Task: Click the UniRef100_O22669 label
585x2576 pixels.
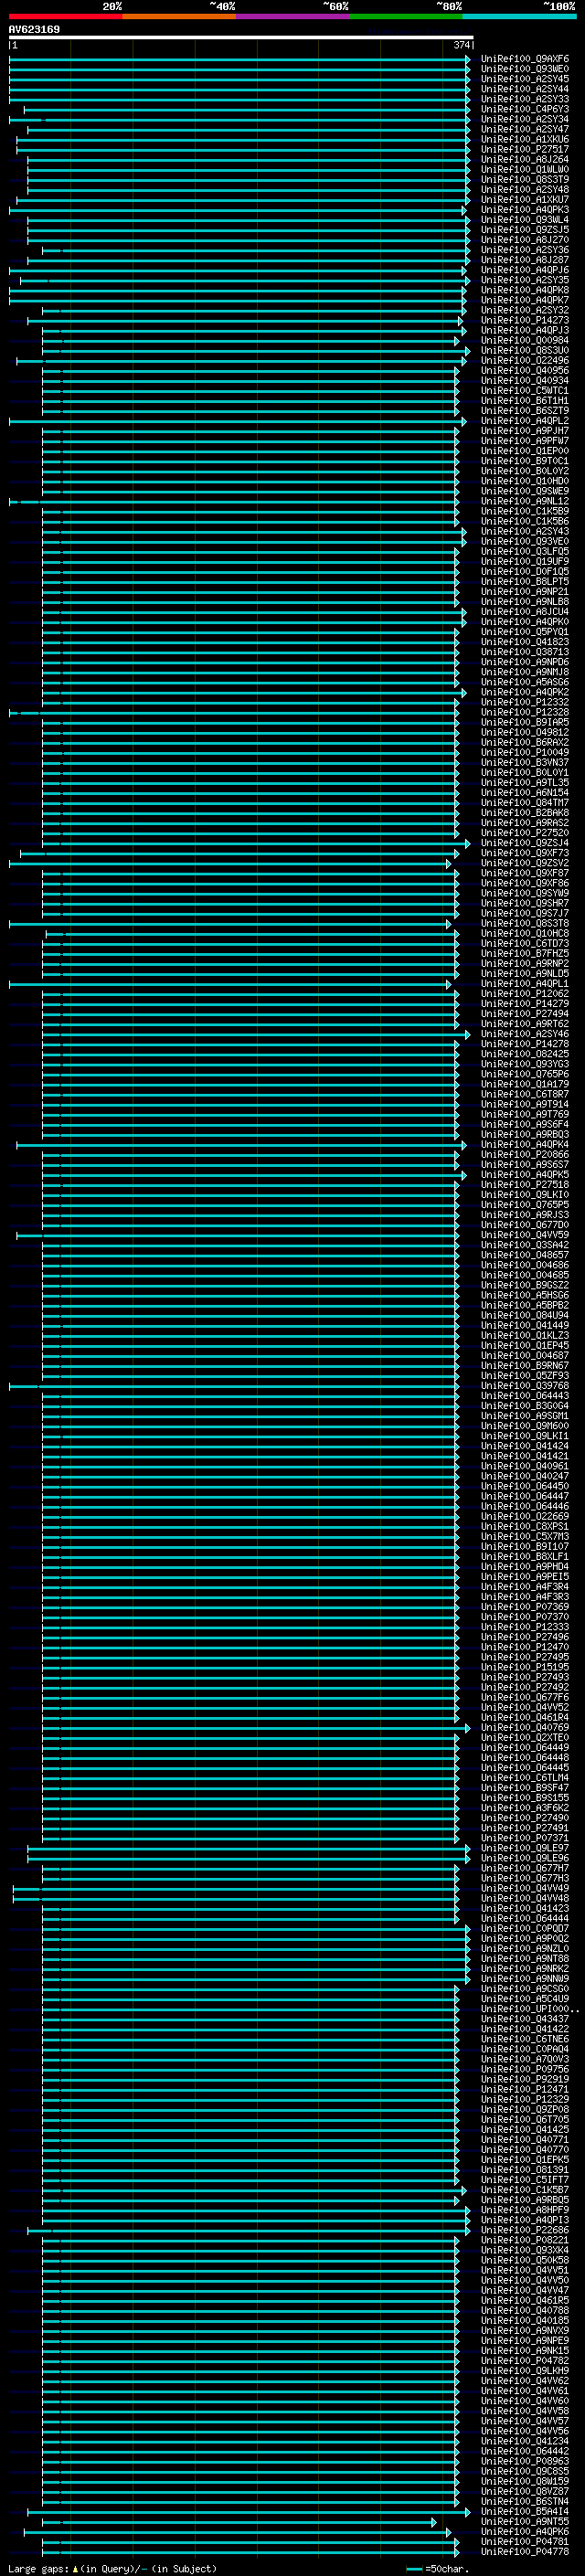Action: (x=524, y=1516)
